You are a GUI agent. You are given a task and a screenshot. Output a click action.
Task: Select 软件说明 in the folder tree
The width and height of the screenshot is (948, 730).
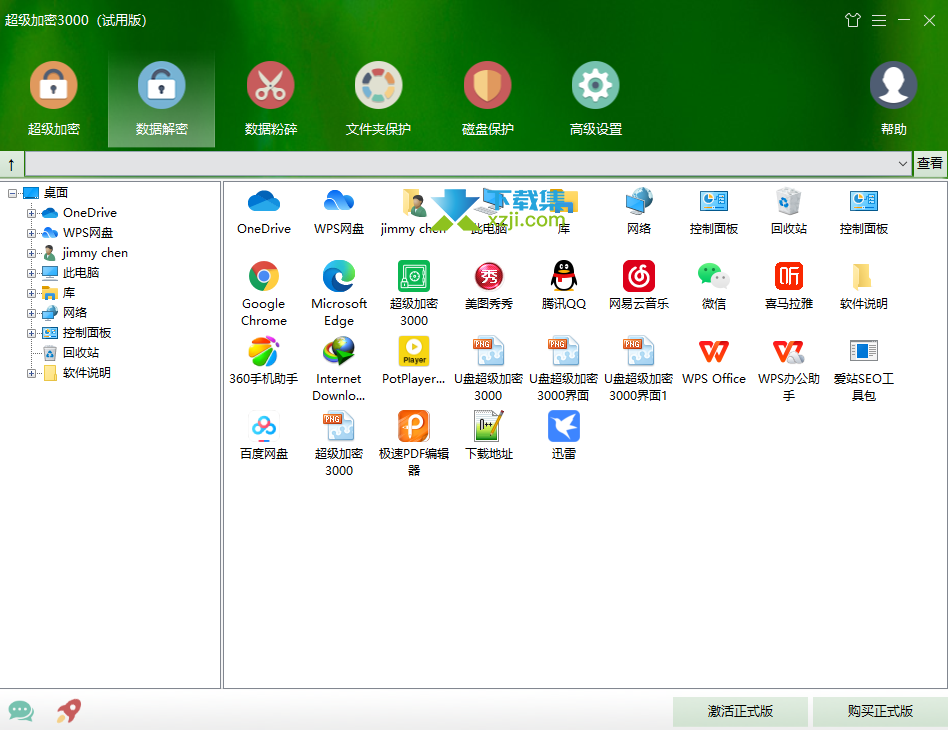87,373
